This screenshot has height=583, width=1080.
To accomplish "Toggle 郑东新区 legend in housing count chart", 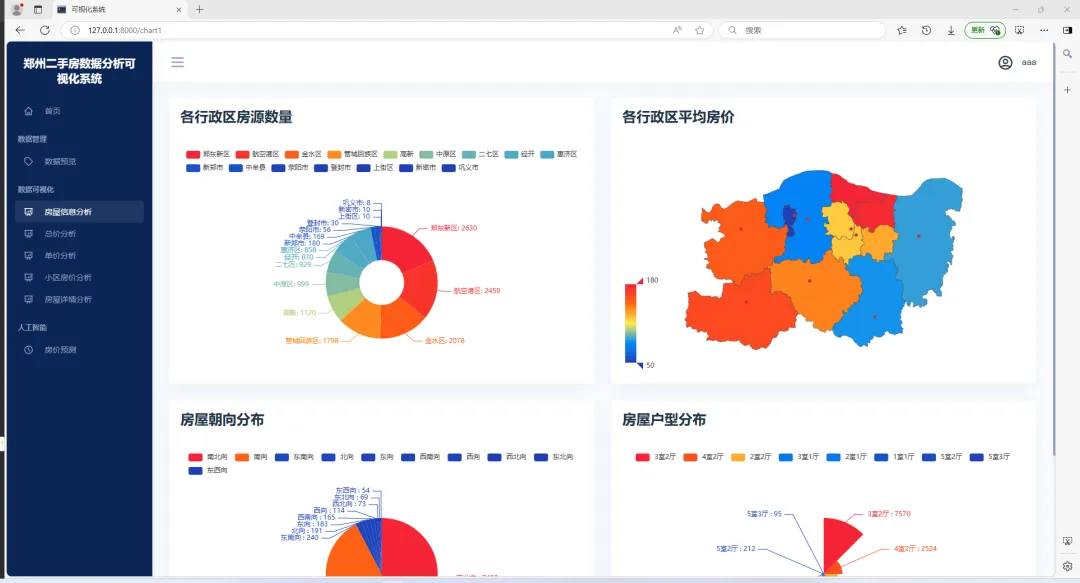I will click(x=208, y=154).
